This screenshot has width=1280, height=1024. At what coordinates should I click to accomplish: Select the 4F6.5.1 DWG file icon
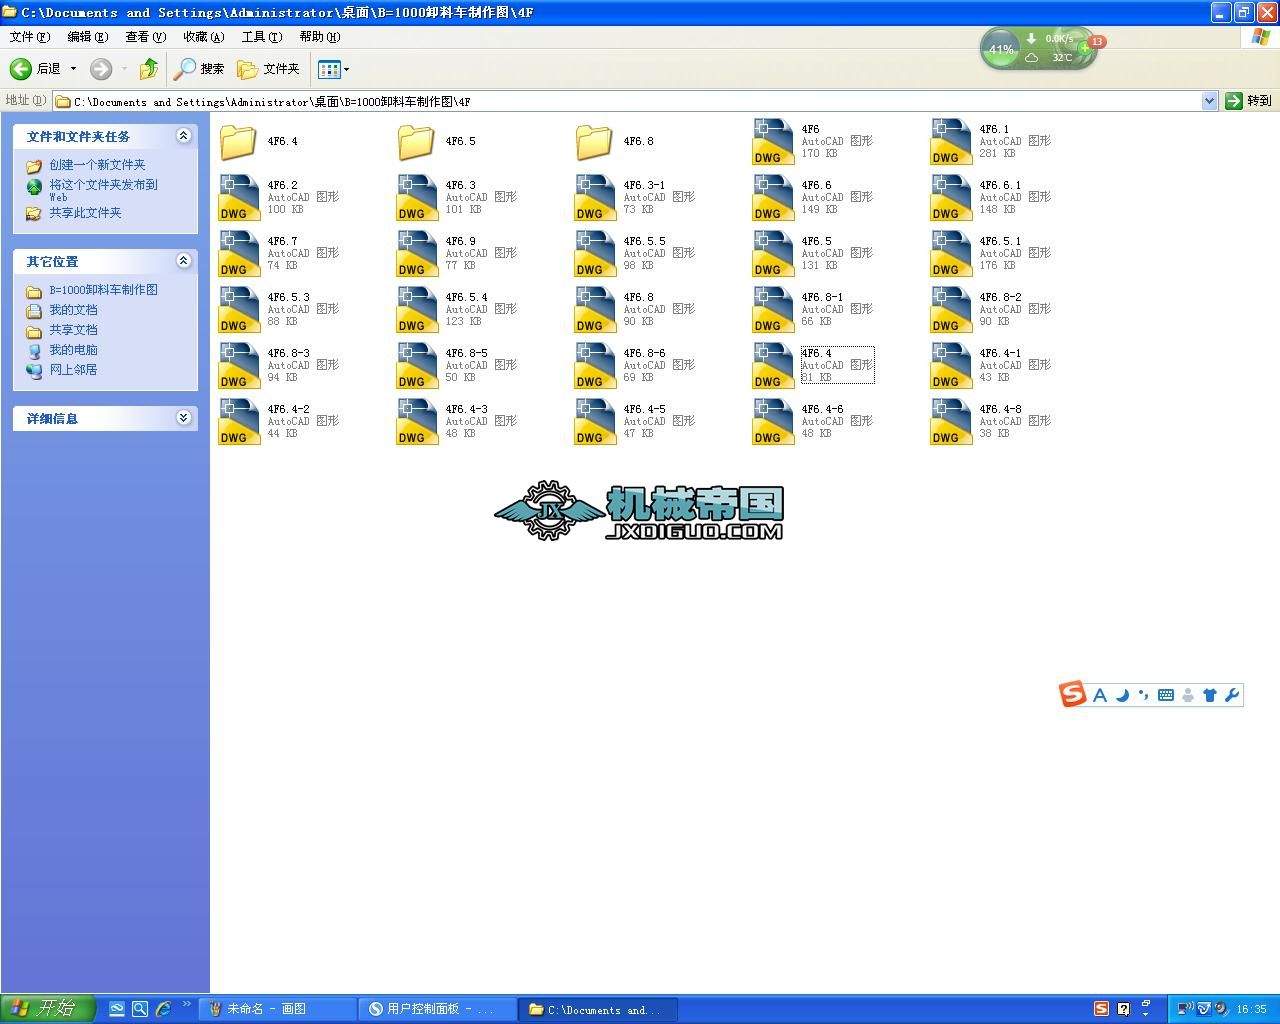pyautogui.click(x=951, y=254)
